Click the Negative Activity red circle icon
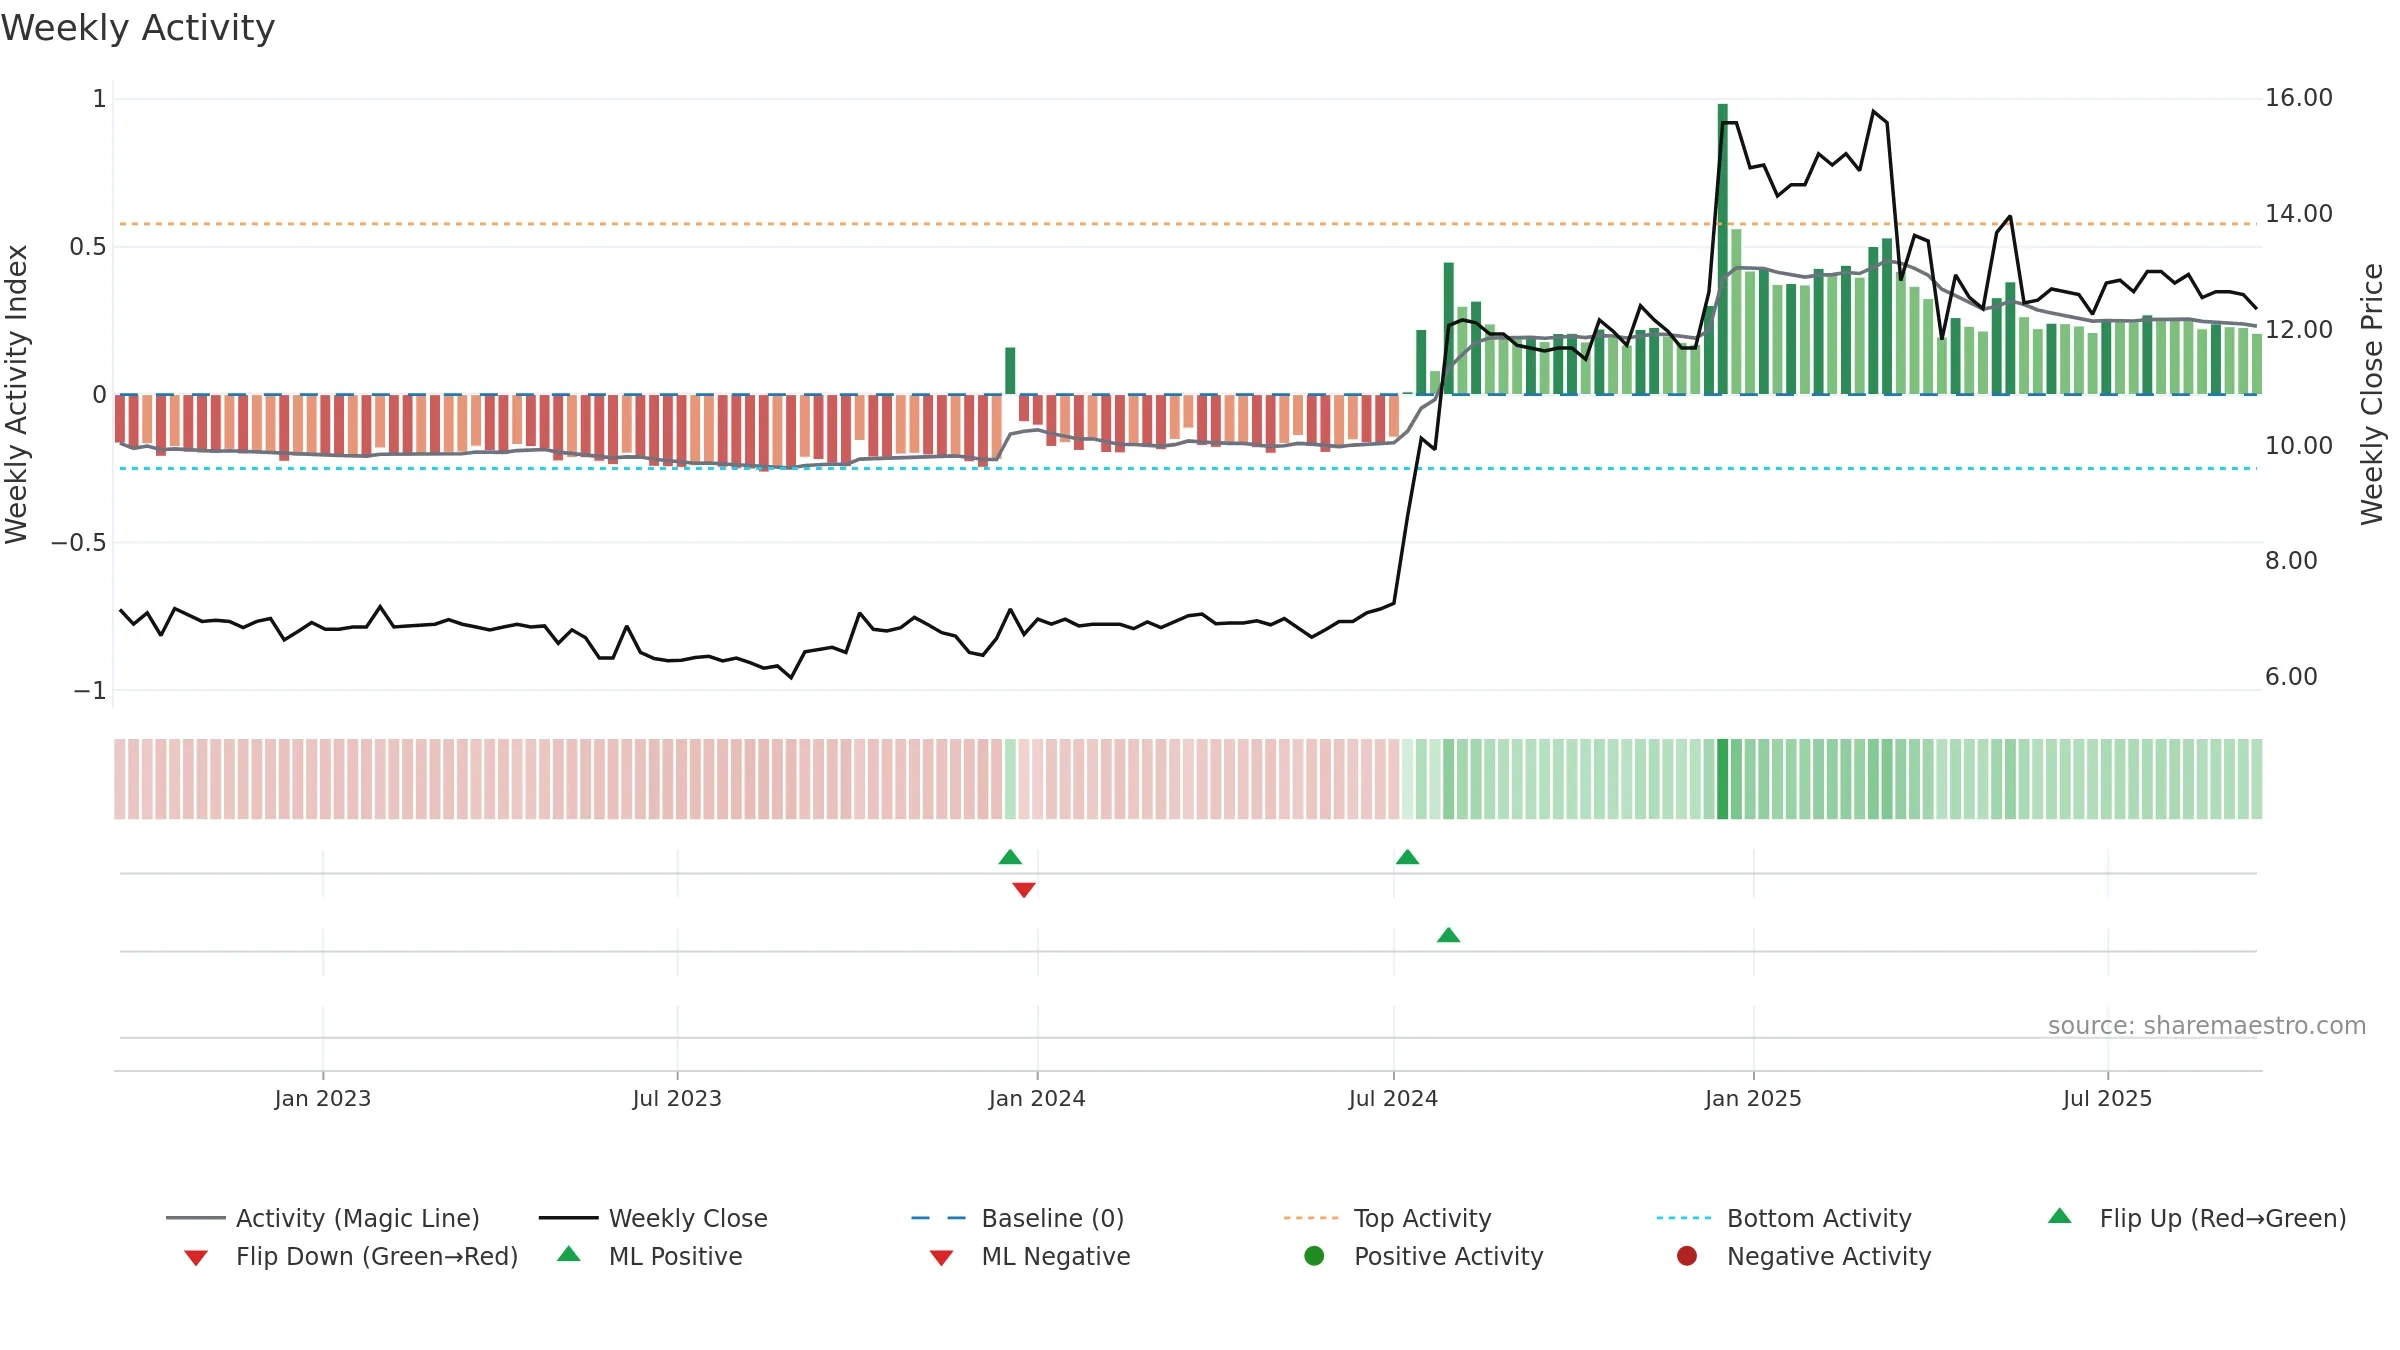The image size is (2400, 1350). pos(1687,1256)
